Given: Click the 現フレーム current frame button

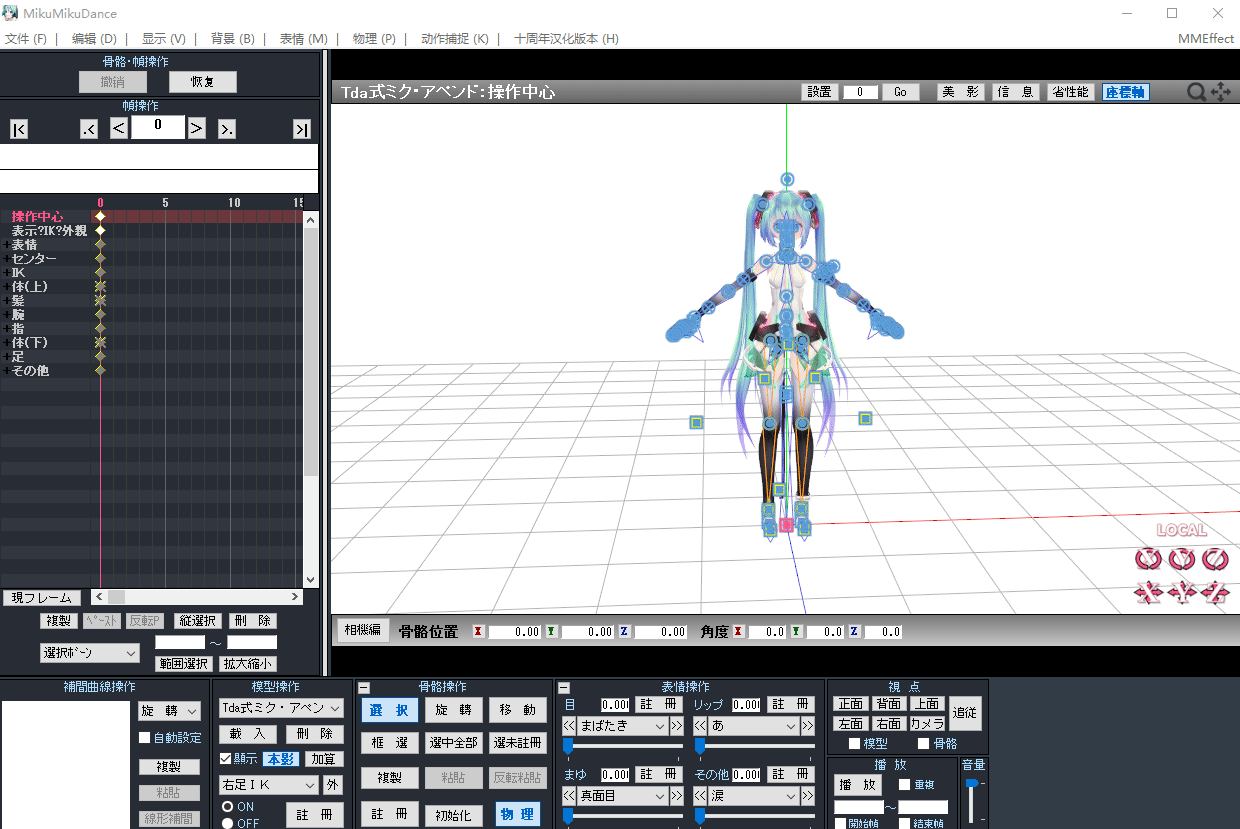Looking at the screenshot, I should (41, 597).
